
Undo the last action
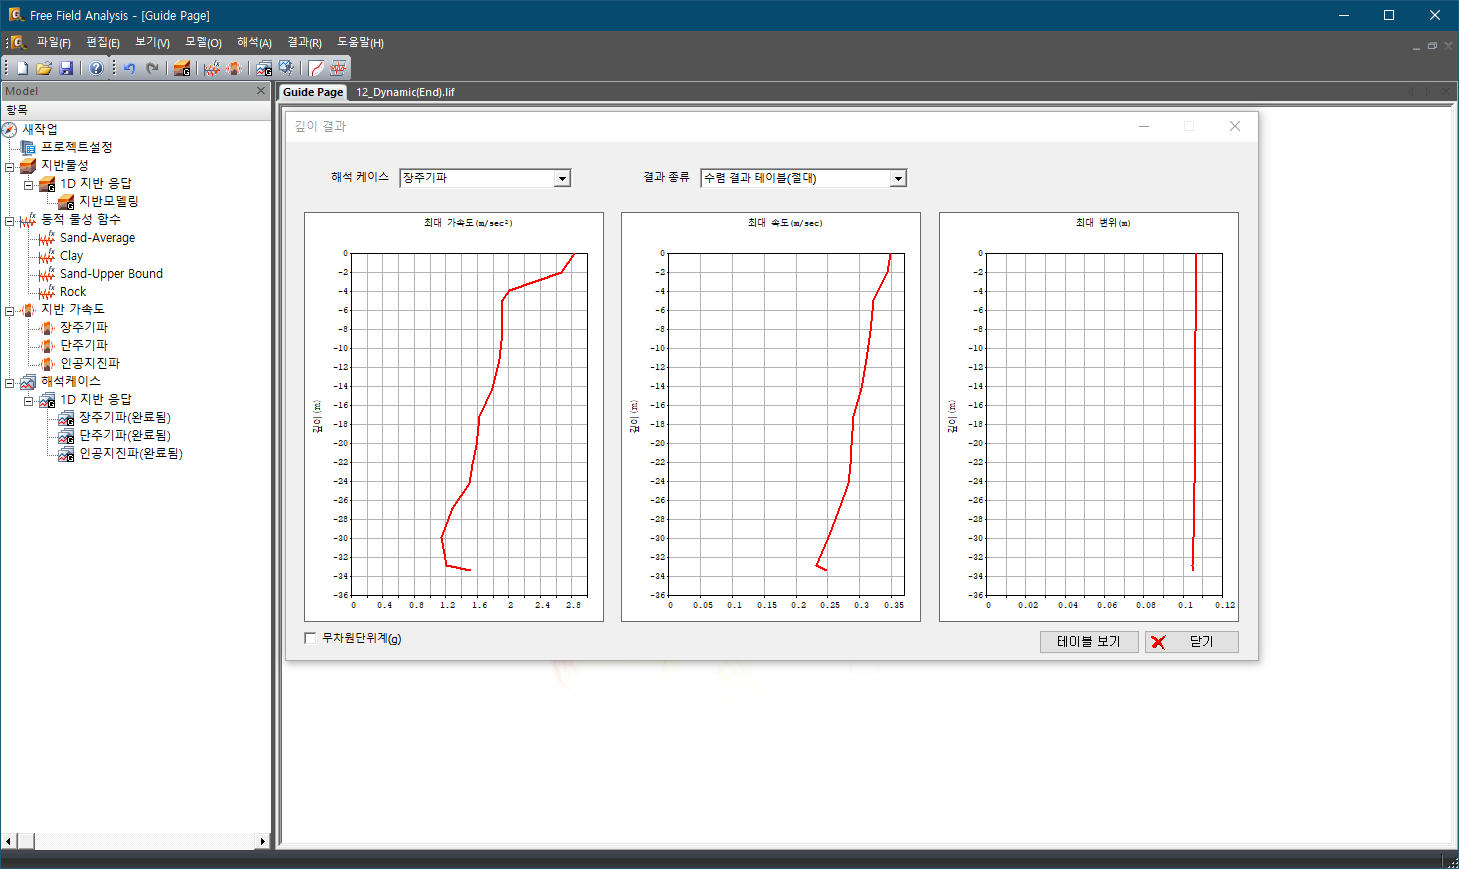[x=129, y=68]
